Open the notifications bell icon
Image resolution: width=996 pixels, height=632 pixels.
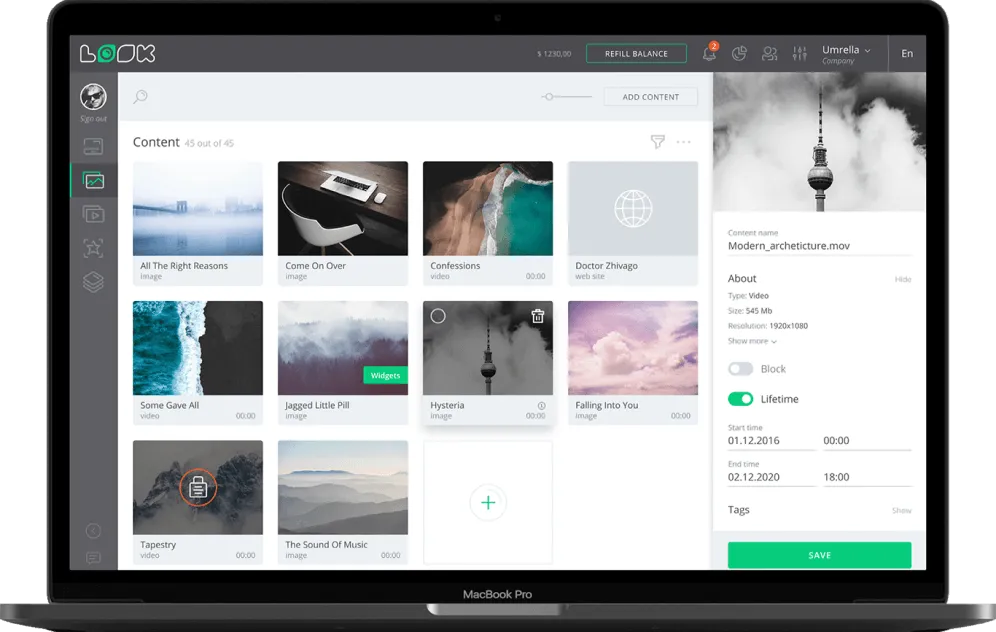710,53
